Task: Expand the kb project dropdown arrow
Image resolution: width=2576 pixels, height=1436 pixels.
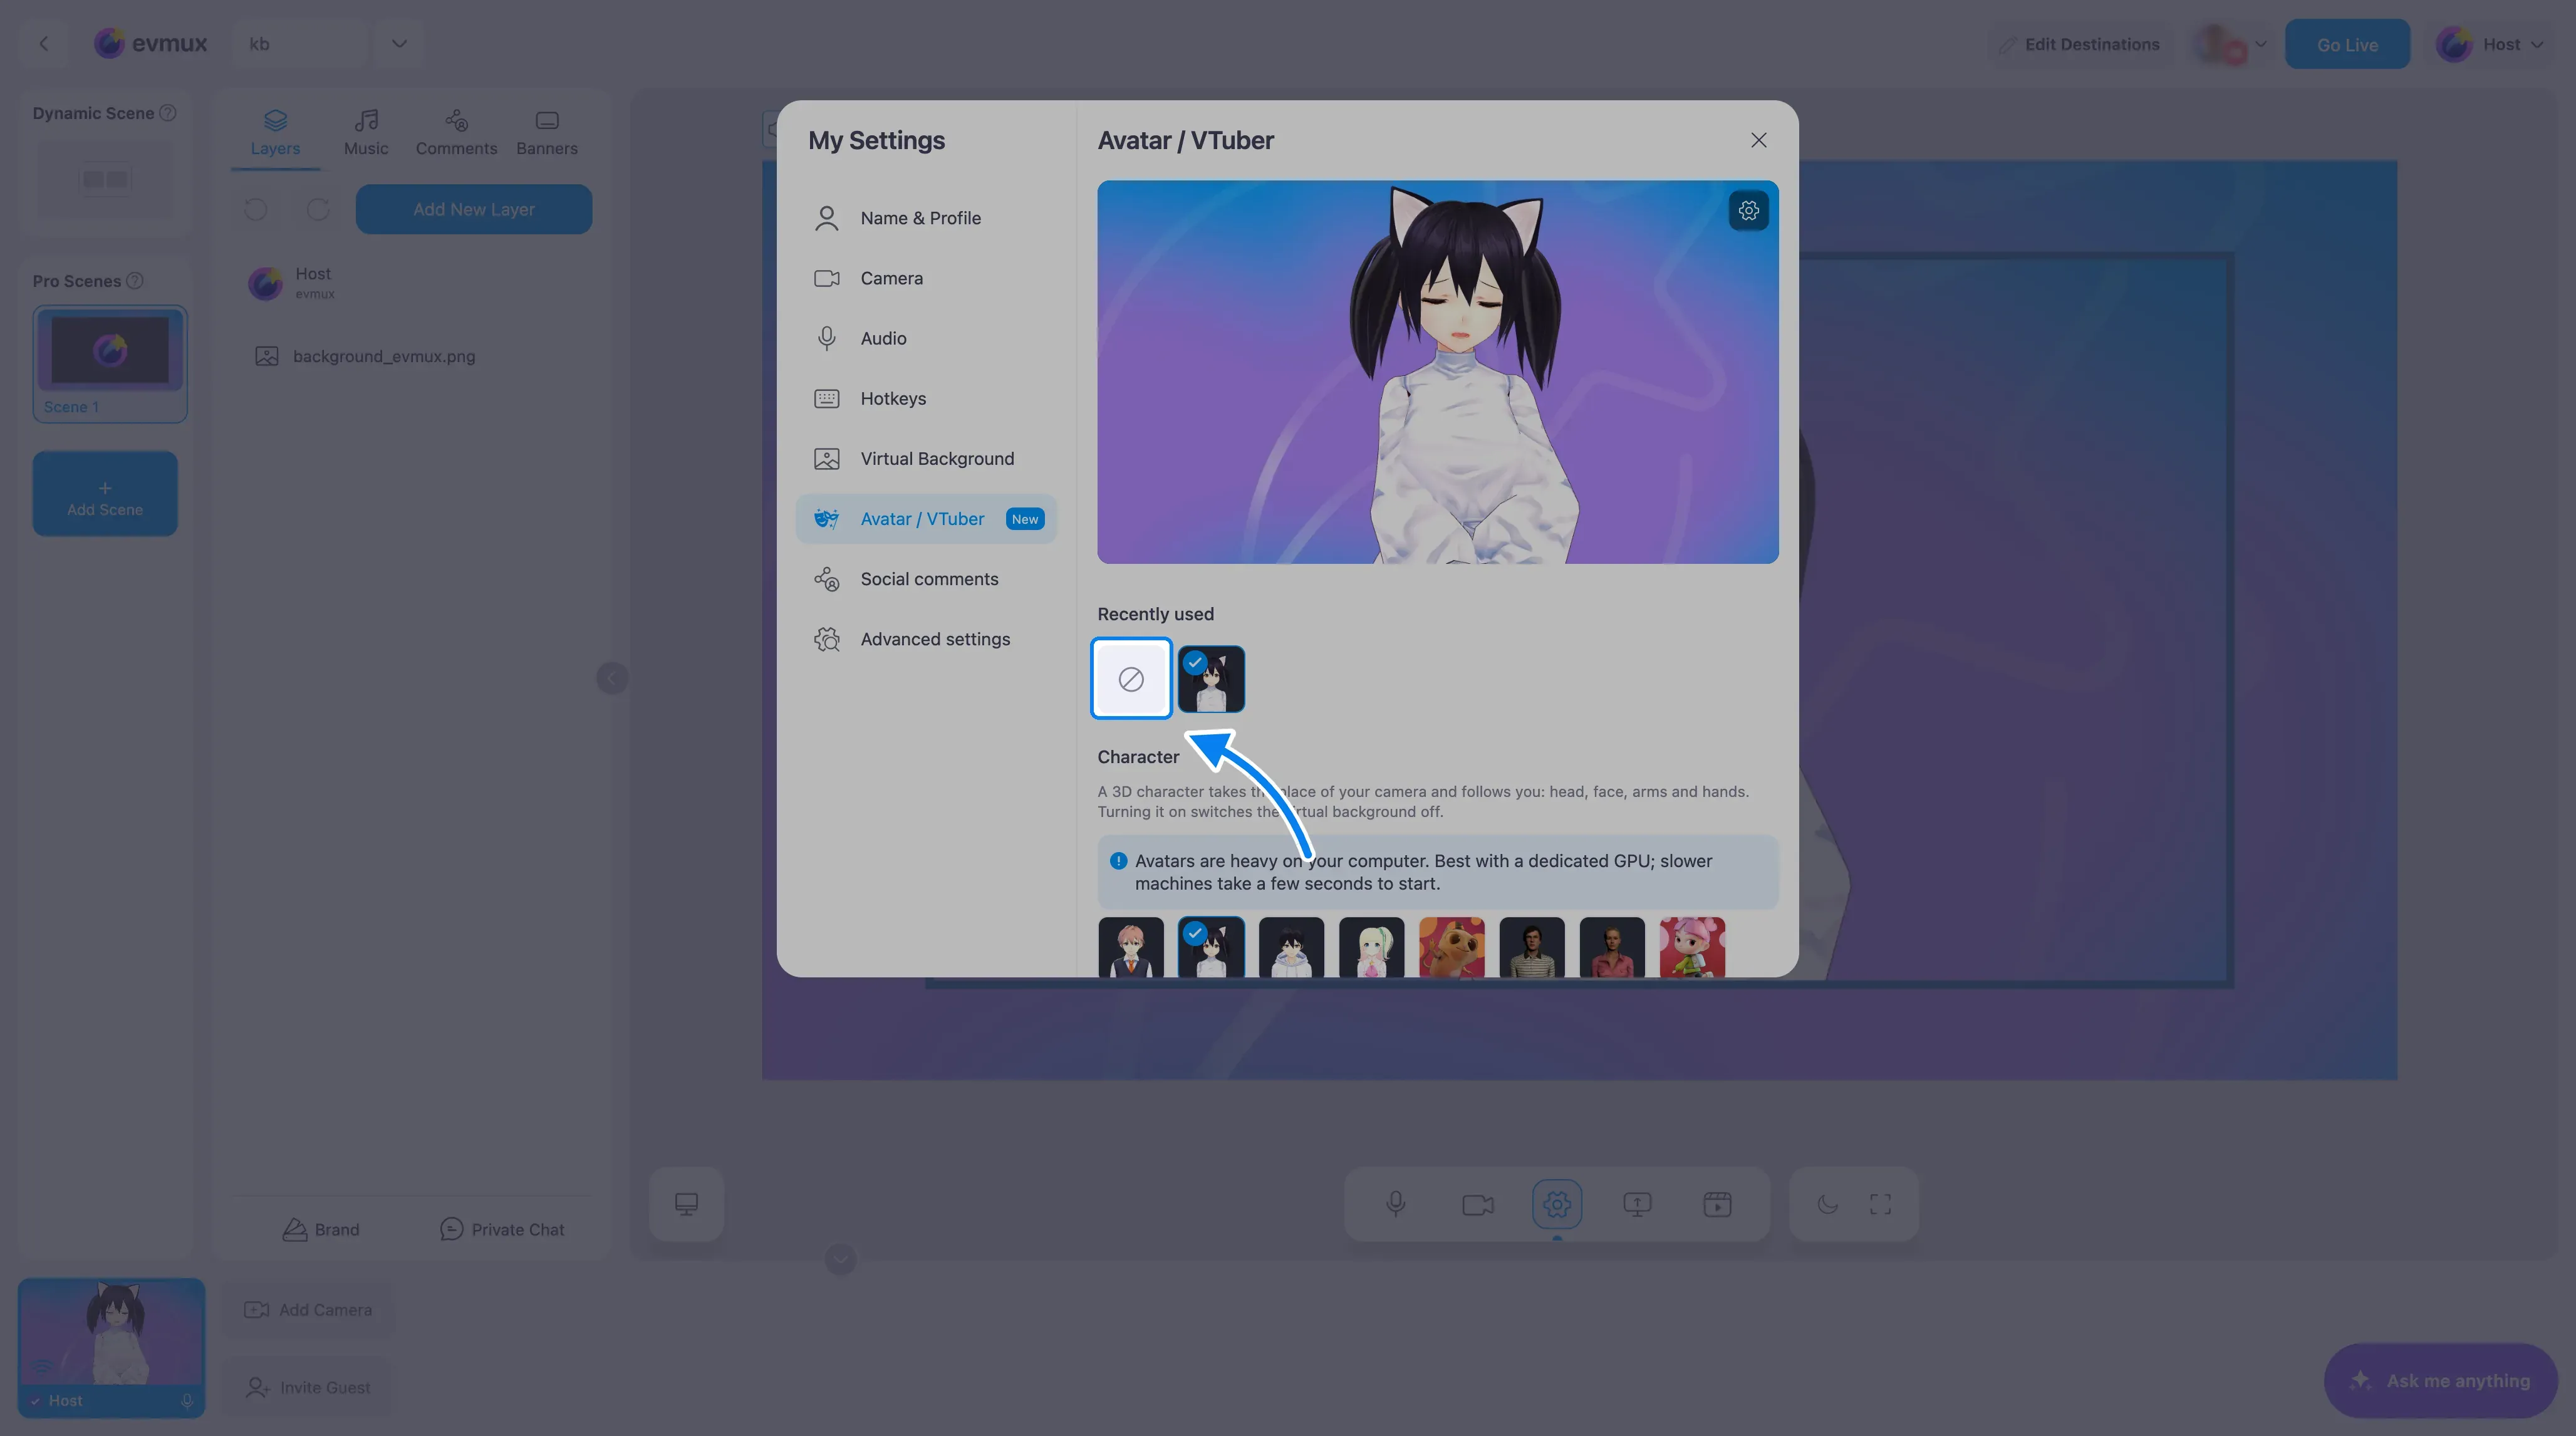Action: coord(399,43)
